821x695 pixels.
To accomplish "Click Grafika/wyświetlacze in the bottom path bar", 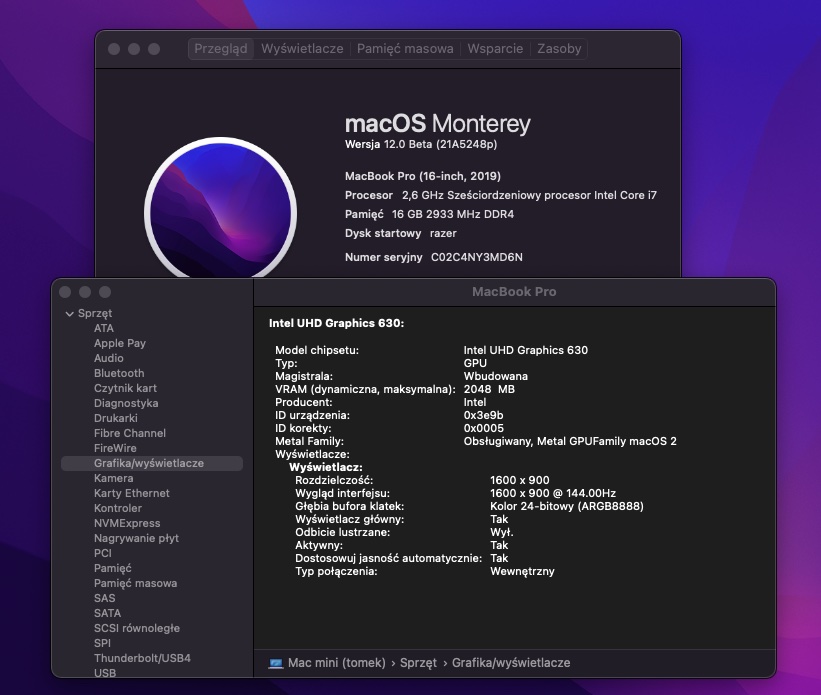I will coord(511,663).
